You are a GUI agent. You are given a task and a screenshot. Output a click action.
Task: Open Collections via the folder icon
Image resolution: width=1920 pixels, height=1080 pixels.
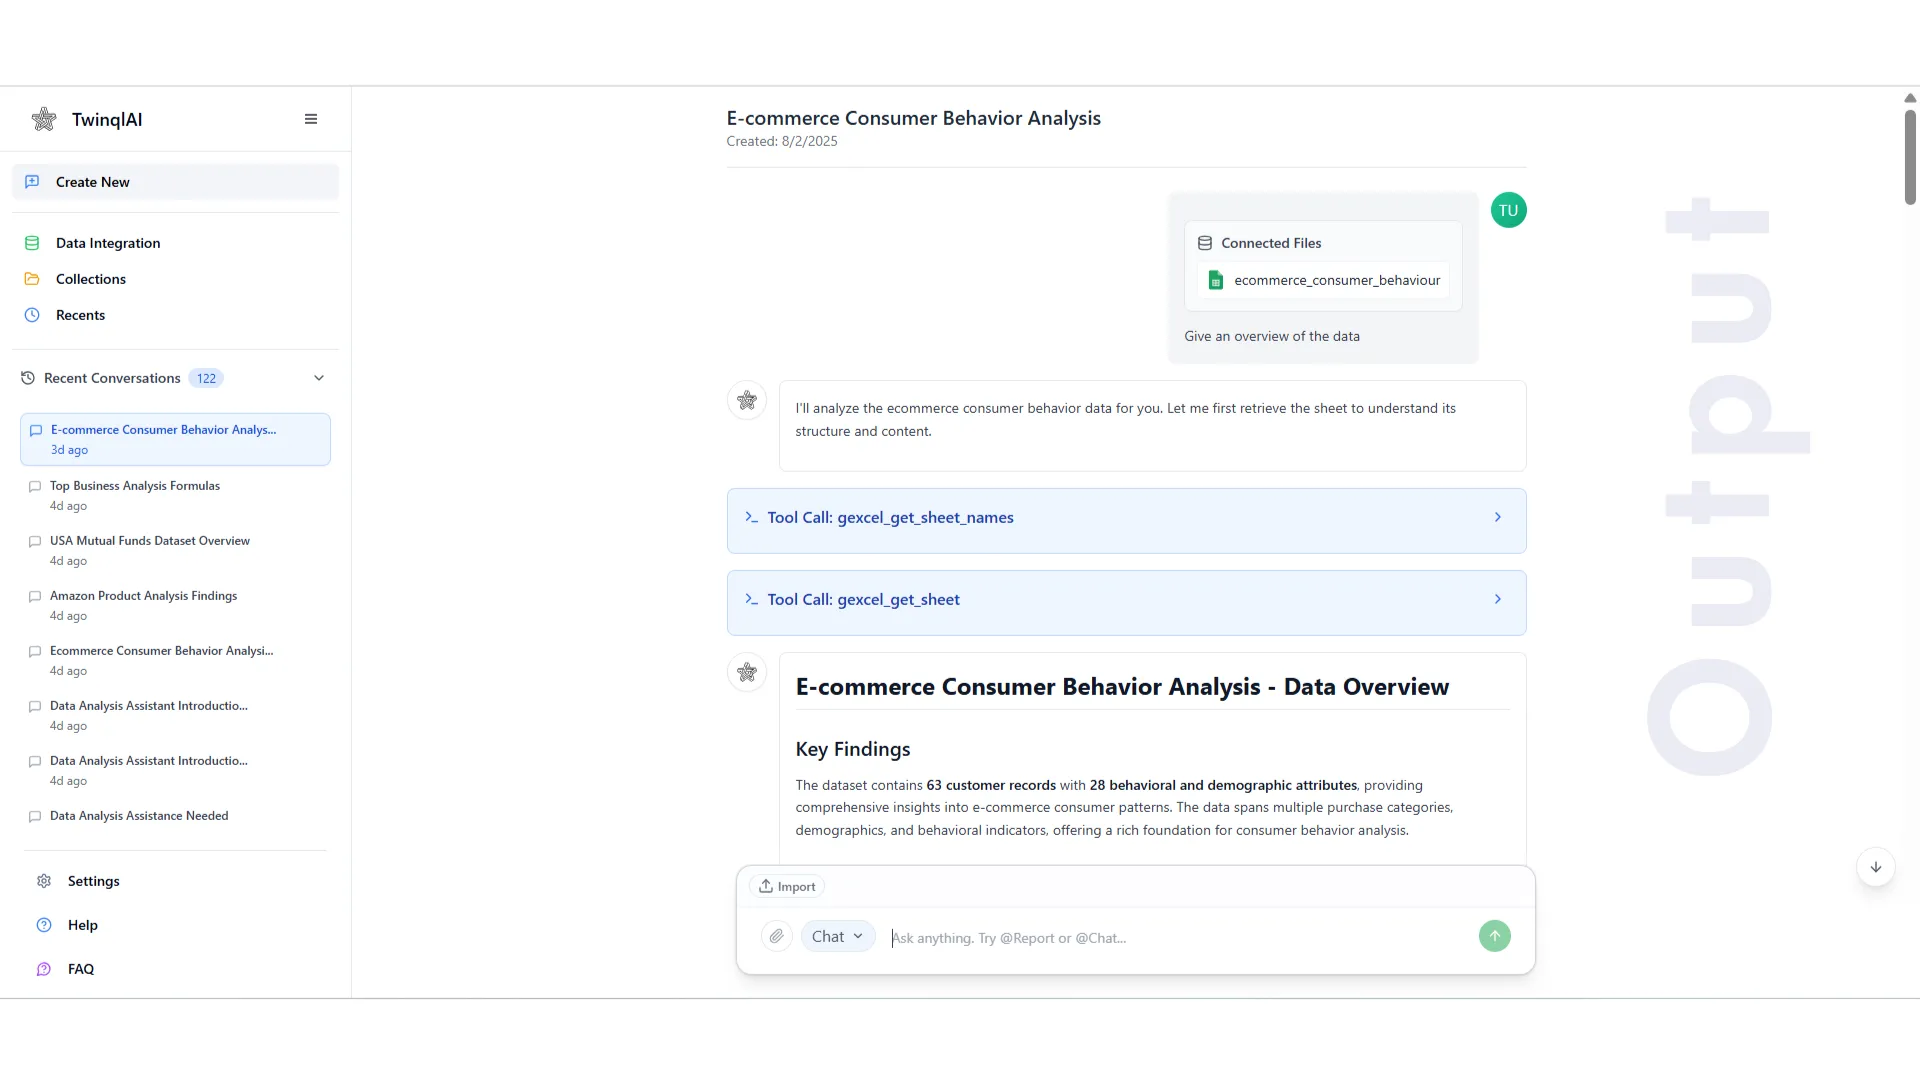pyautogui.click(x=31, y=278)
